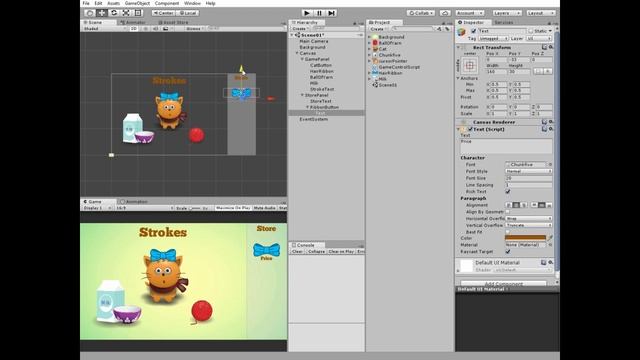The width and height of the screenshot is (640, 360).
Task: Open the Assets menu
Action: click(x=113, y=3)
